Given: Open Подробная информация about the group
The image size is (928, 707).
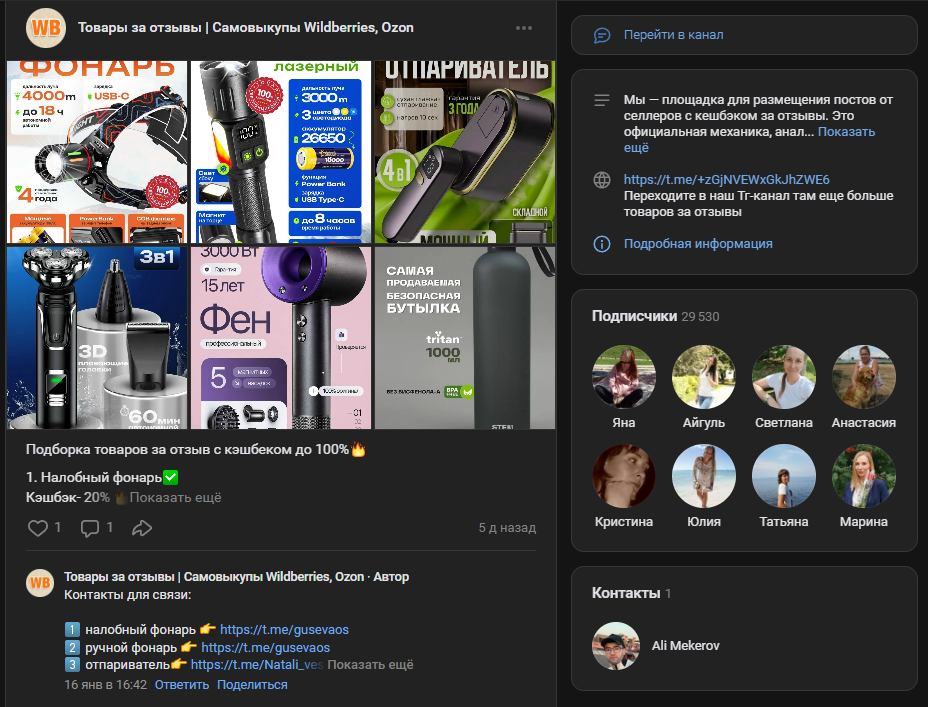Looking at the screenshot, I should (698, 243).
